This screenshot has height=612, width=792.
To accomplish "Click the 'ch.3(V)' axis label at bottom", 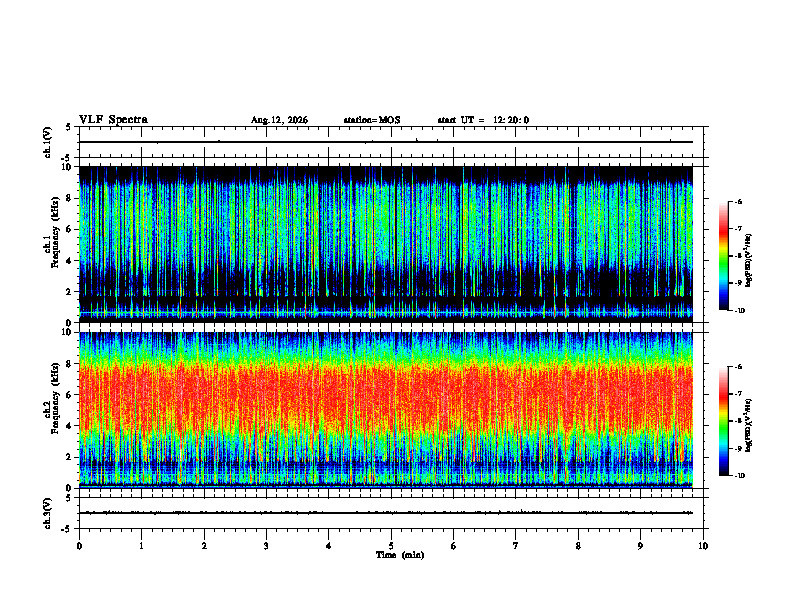I will point(48,514).
